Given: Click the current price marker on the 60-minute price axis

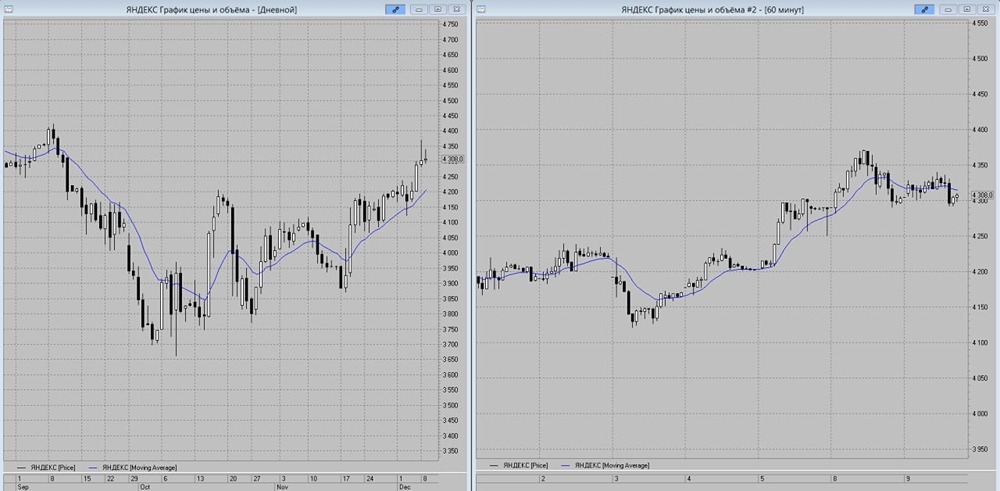Looking at the screenshot, I should coord(982,194).
